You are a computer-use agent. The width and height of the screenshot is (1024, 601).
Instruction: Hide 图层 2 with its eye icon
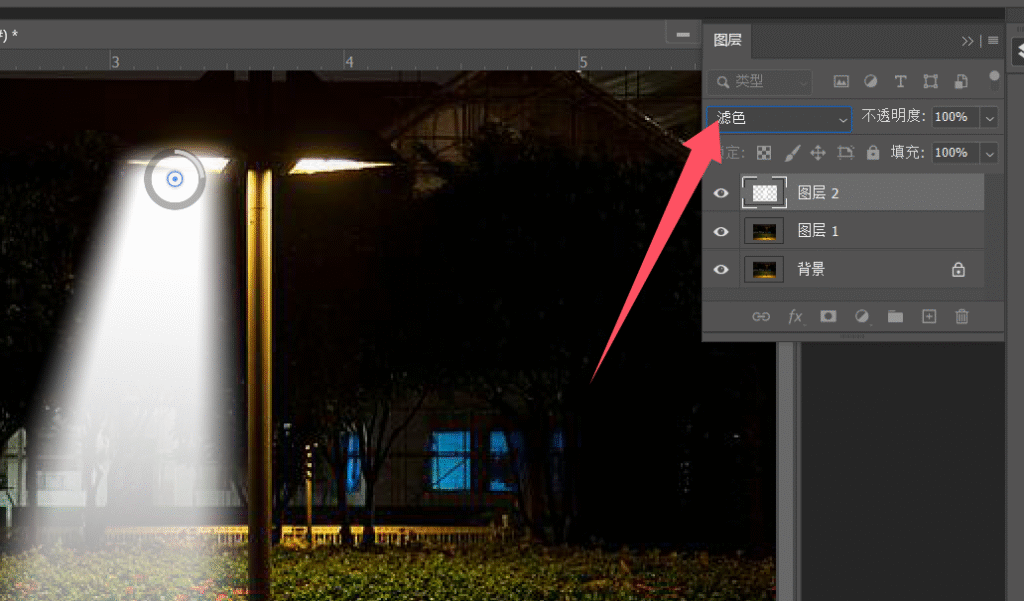click(x=721, y=193)
